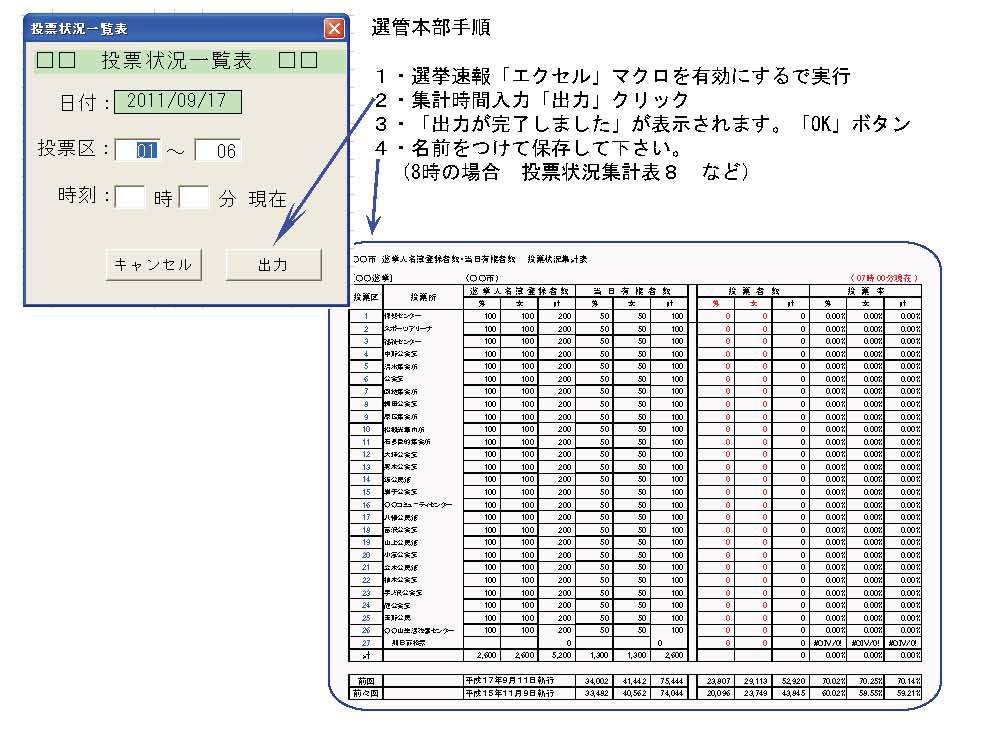Click the キャンセル (Cancel) button

click(x=155, y=264)
